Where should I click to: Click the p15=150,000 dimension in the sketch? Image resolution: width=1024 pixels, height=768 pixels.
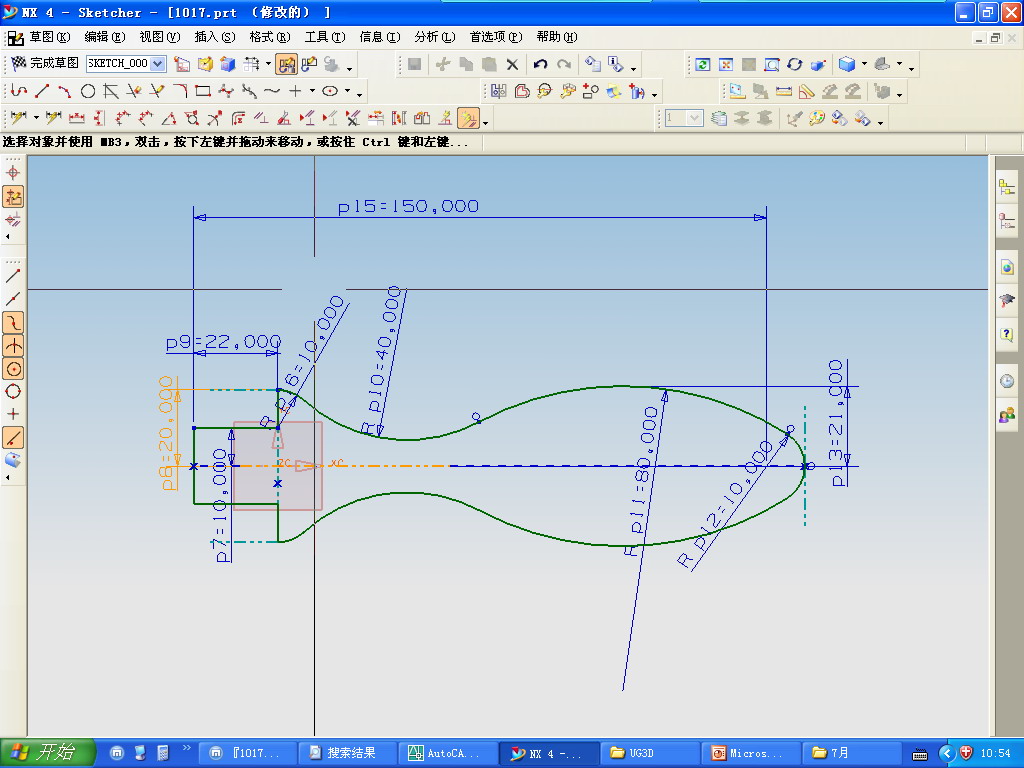click(407, 207)
